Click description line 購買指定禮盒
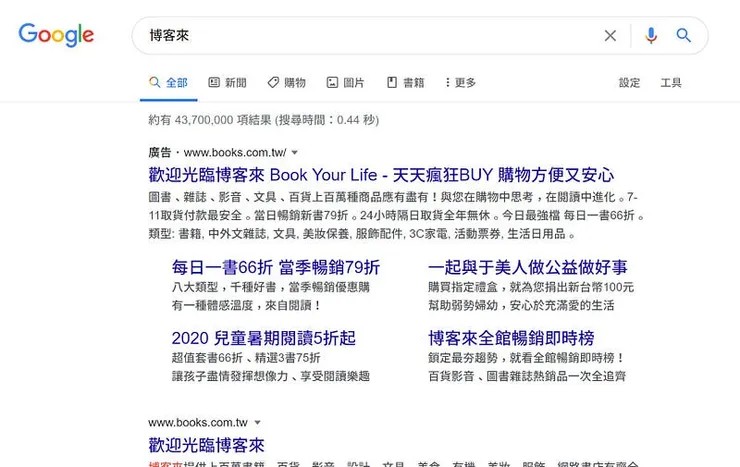 pos(530,287)
